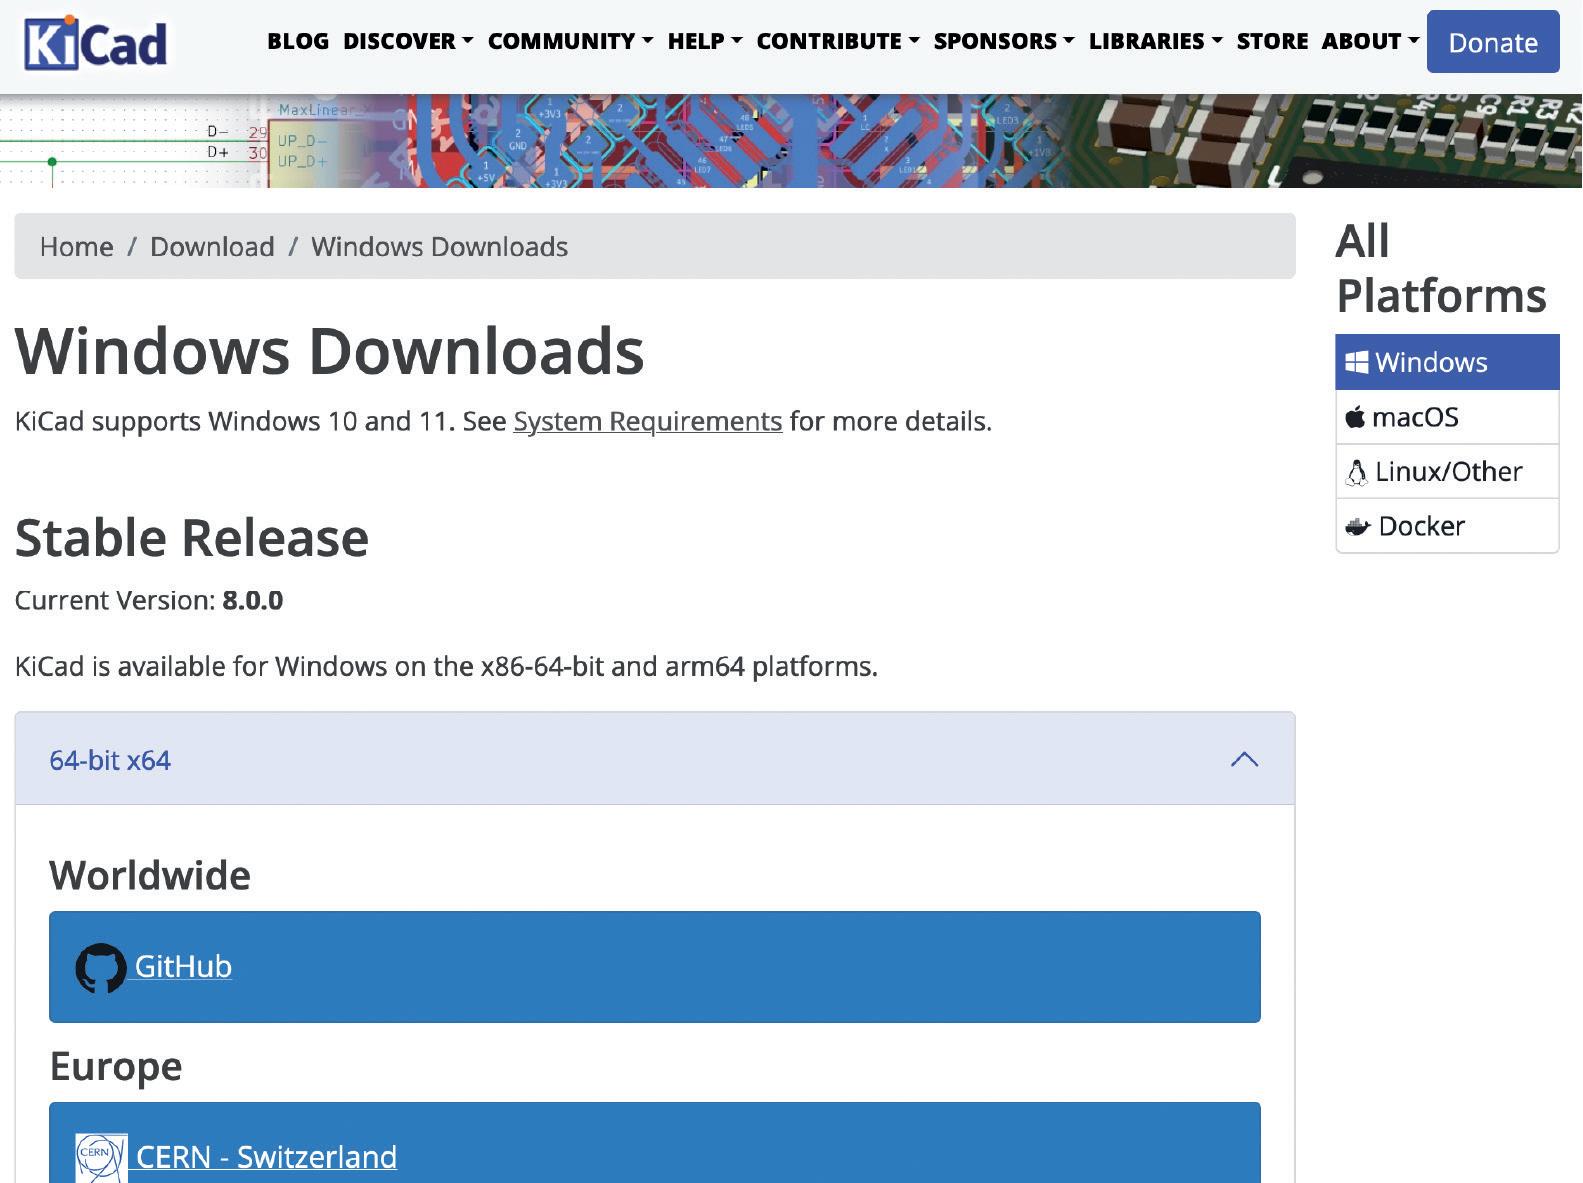The height and width of the screenshot is (1183, 1583).
Task: Visit the Store page
Action: tap(1272, 41)
